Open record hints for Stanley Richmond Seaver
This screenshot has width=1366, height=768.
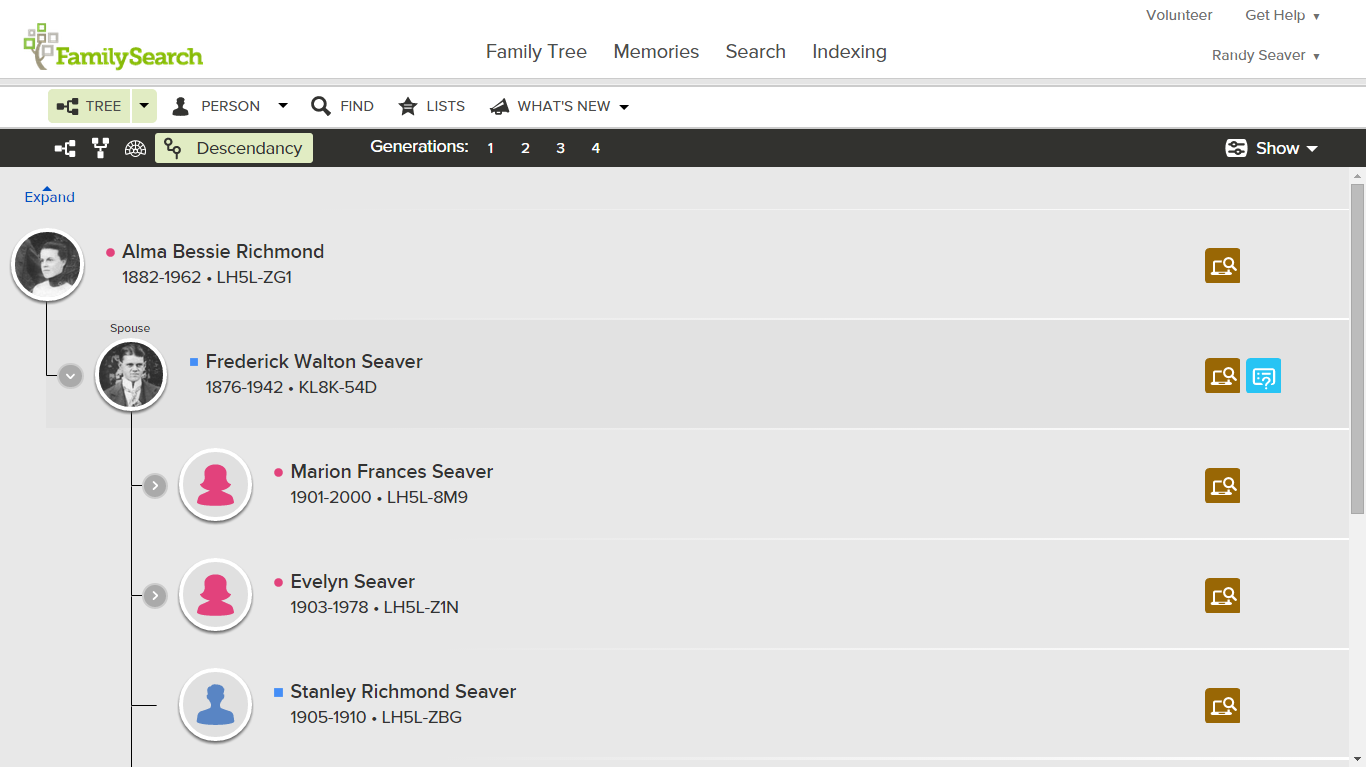[x=1222, y=705]
